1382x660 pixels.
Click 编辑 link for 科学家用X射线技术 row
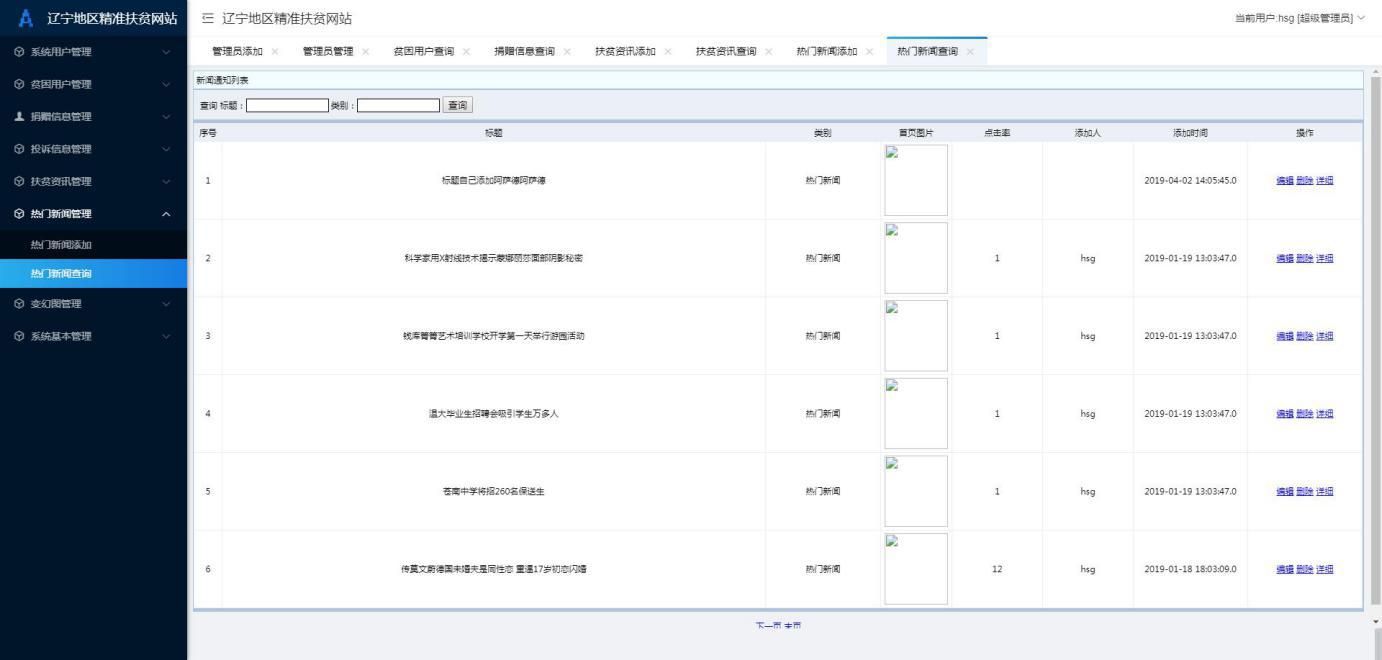pyautogui.click(x=1284, y=258)
